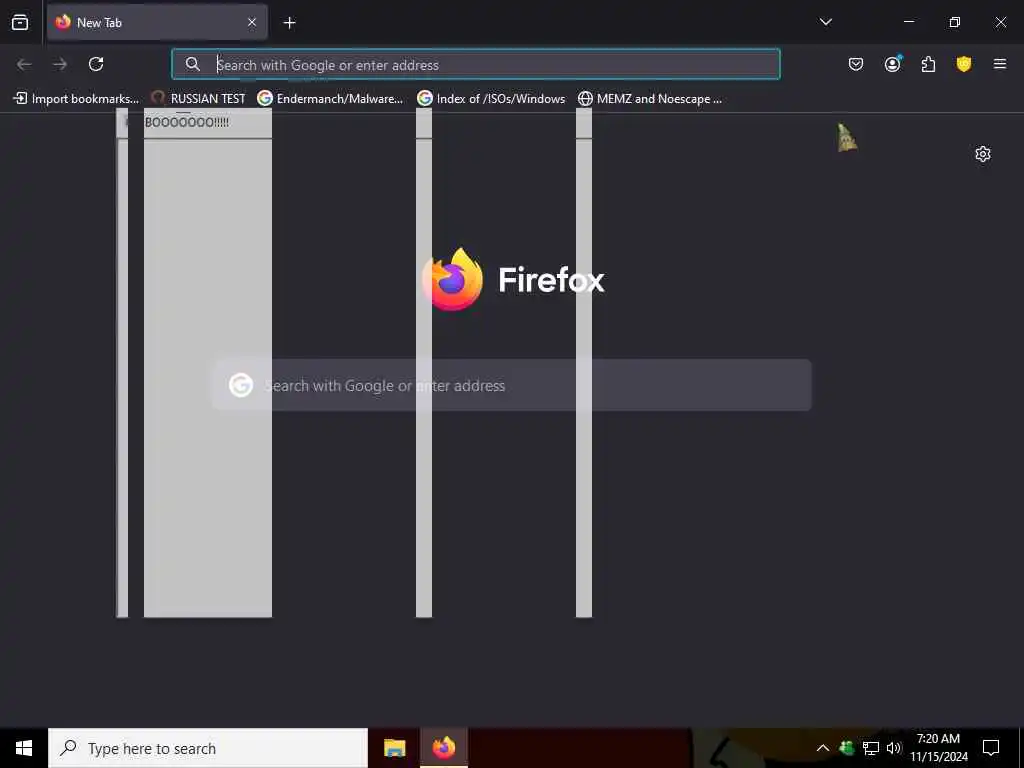Open Index of /ISOs/Windows bookmark
Screen dimensions: 1024x768
491,99
